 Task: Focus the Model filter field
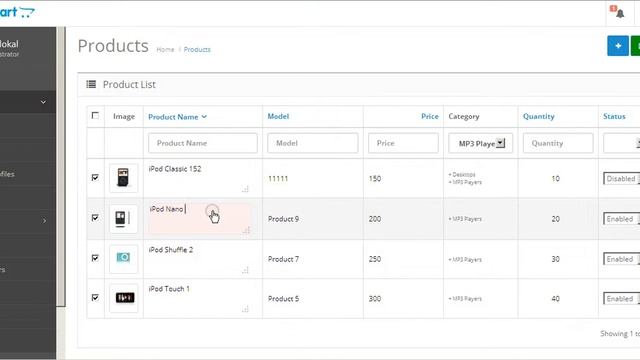(313, 143)
